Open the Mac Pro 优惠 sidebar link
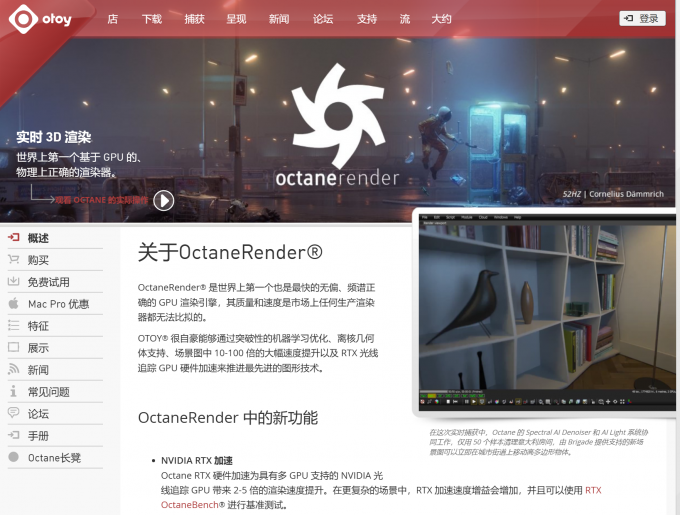The width and height of the screenshot is (680, 515). [x=59, y=304]
